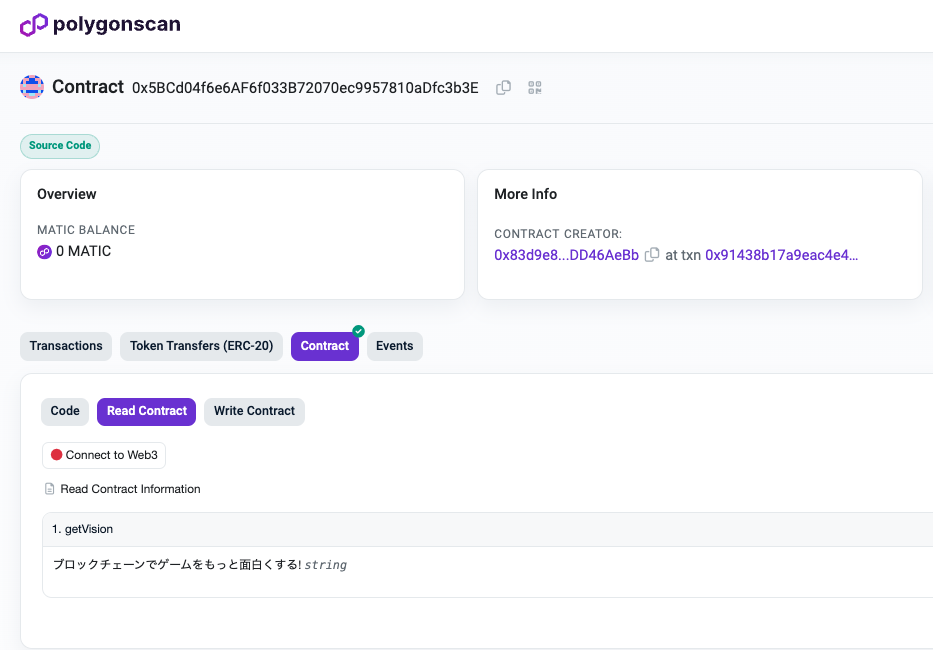
Task: Switch to the Code sub-tab
Action: (65, 411)
